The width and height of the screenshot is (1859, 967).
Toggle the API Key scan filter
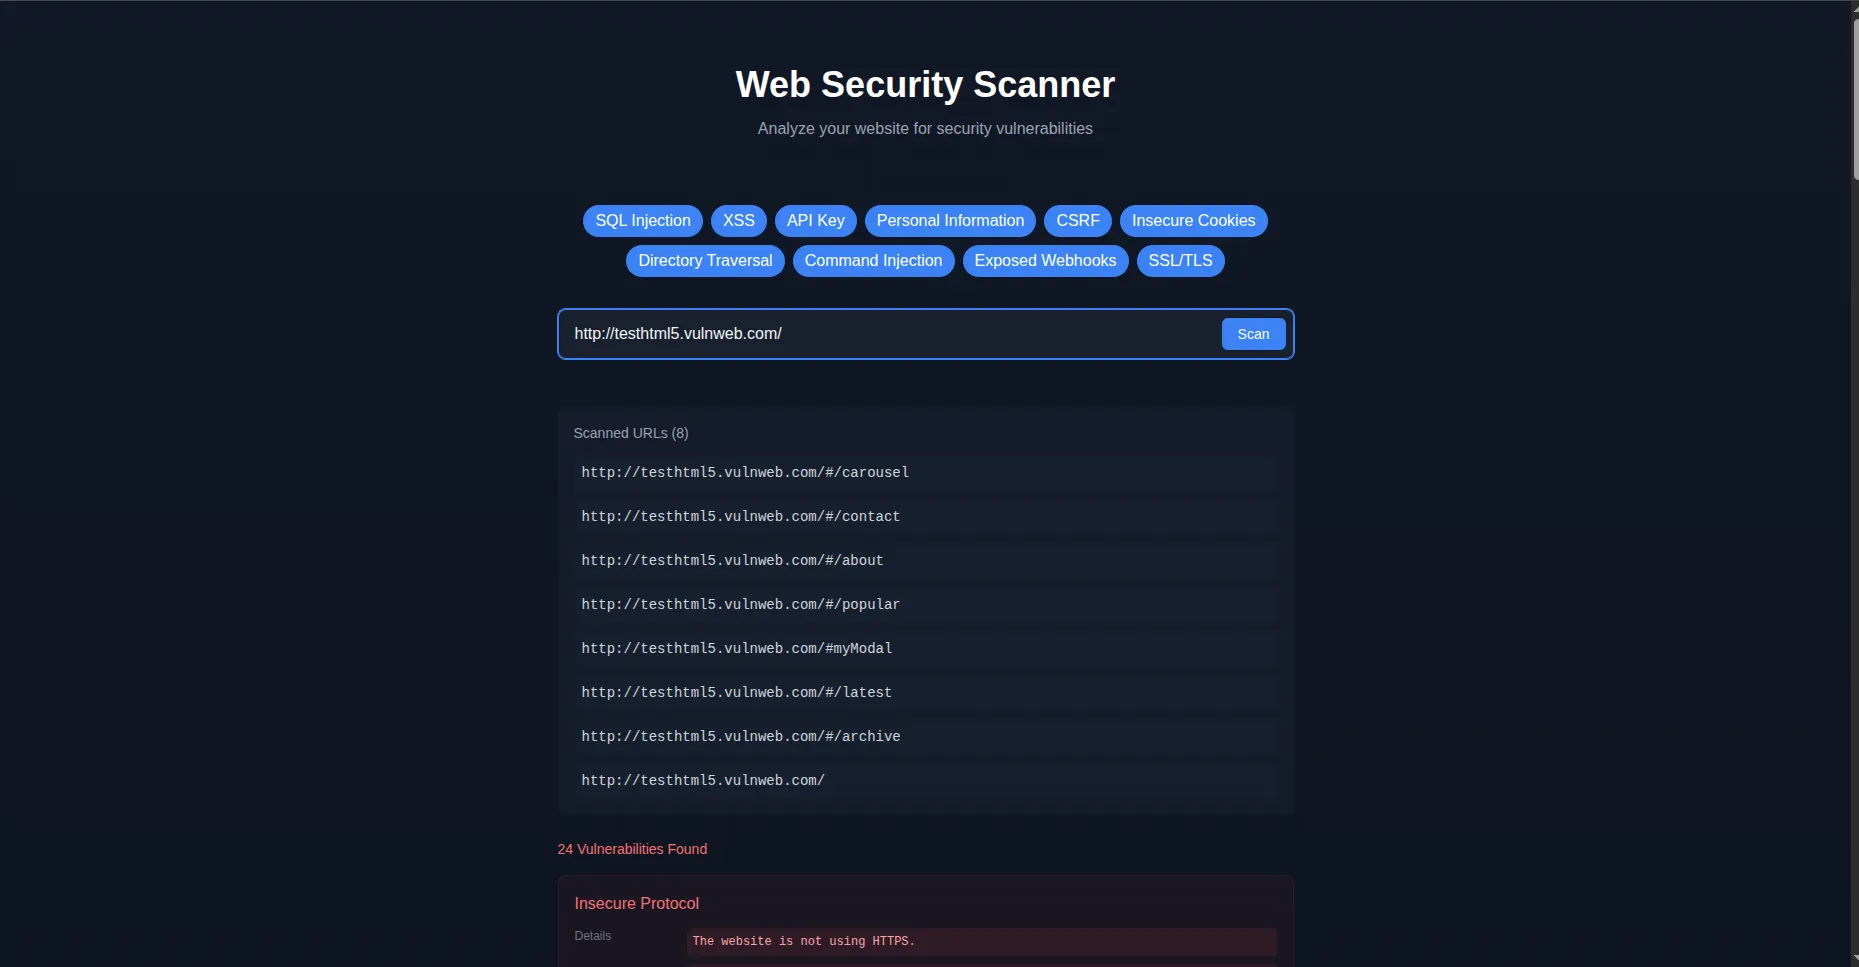815,221
